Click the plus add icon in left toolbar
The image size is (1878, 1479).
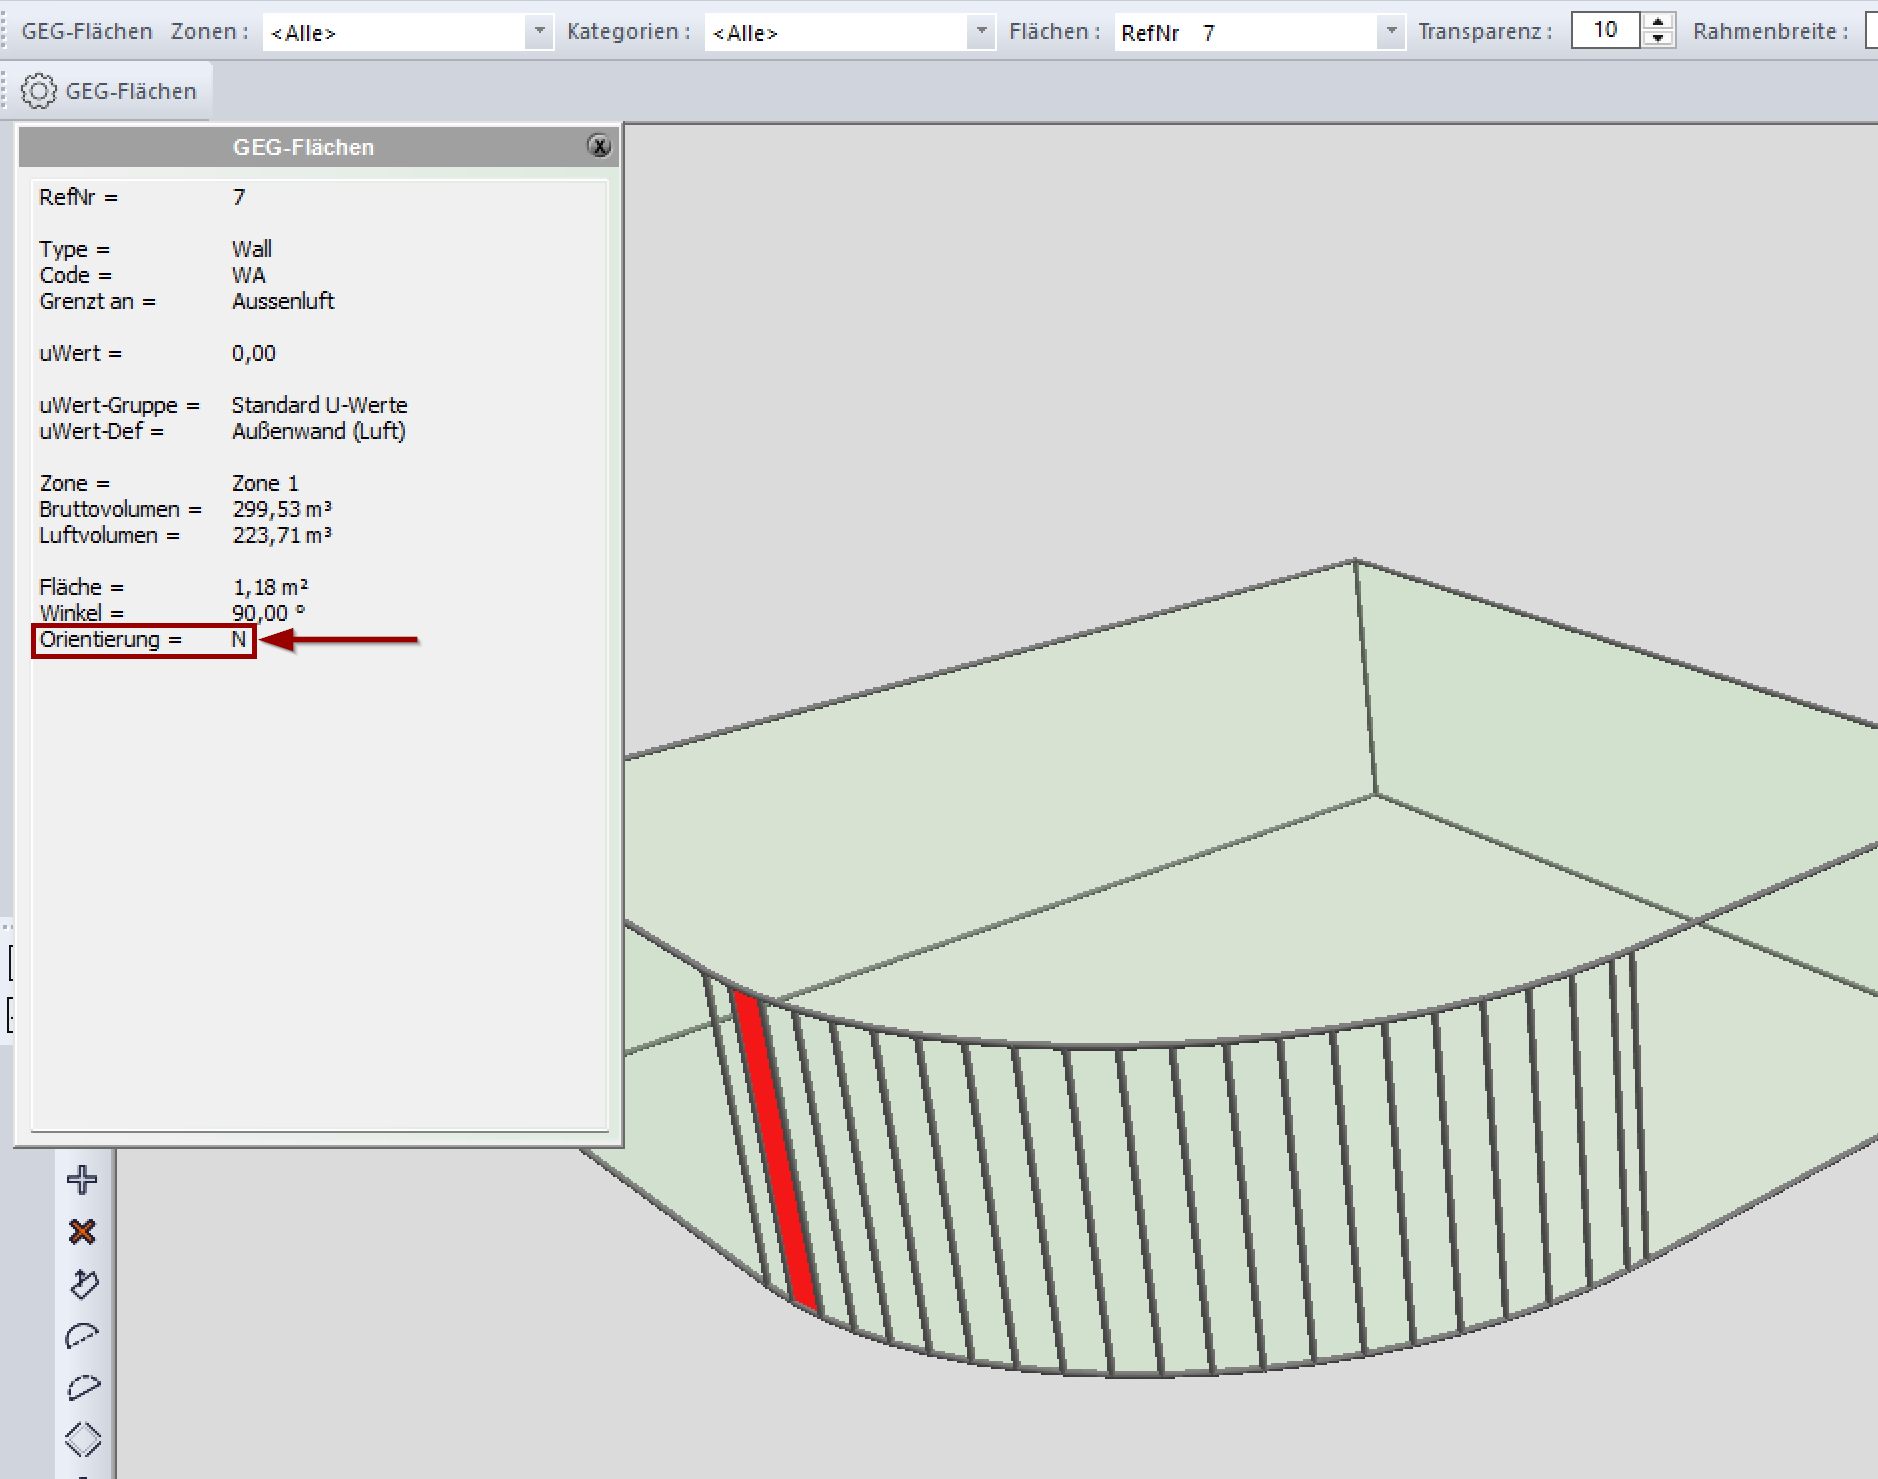(x=82, y=1180)
